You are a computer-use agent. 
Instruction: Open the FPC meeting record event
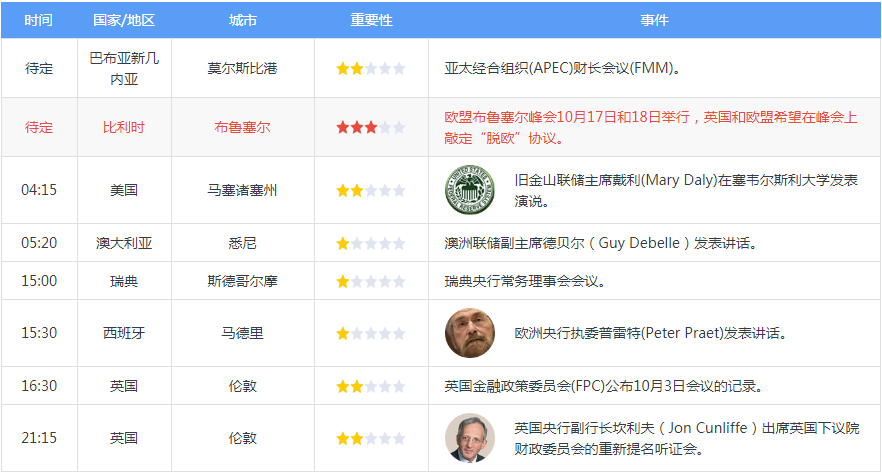[x=604, y=386]
